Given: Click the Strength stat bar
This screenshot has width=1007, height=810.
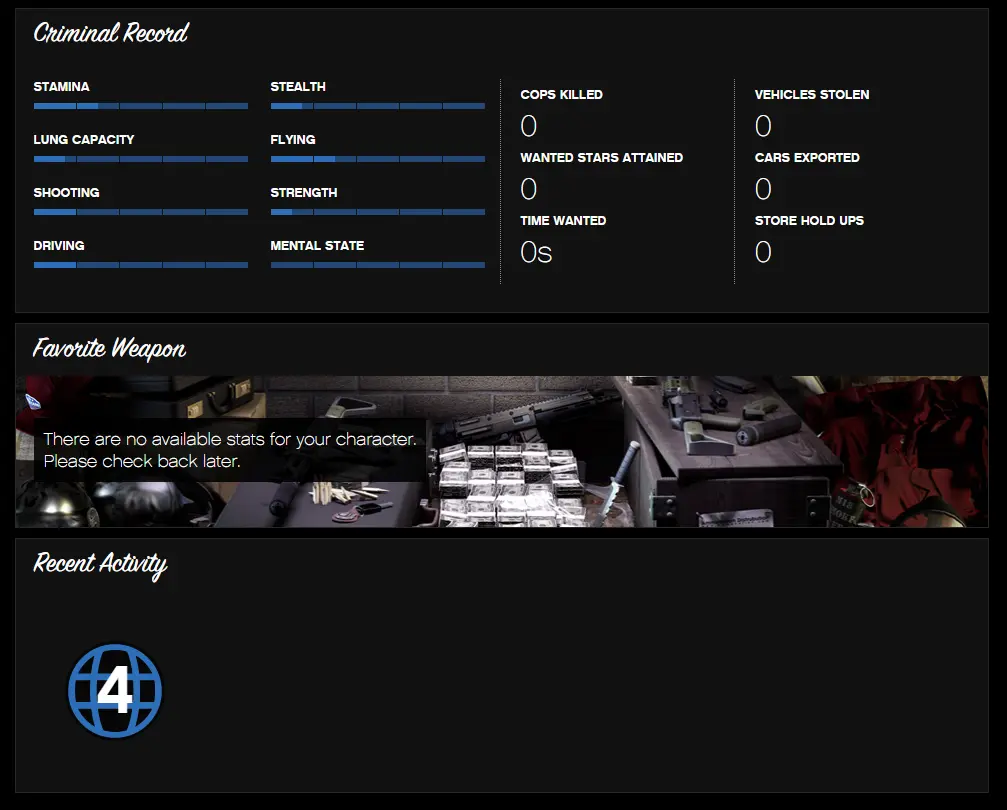Looking at the screenshot, I should pyautogui.click(x=378, y=212).
